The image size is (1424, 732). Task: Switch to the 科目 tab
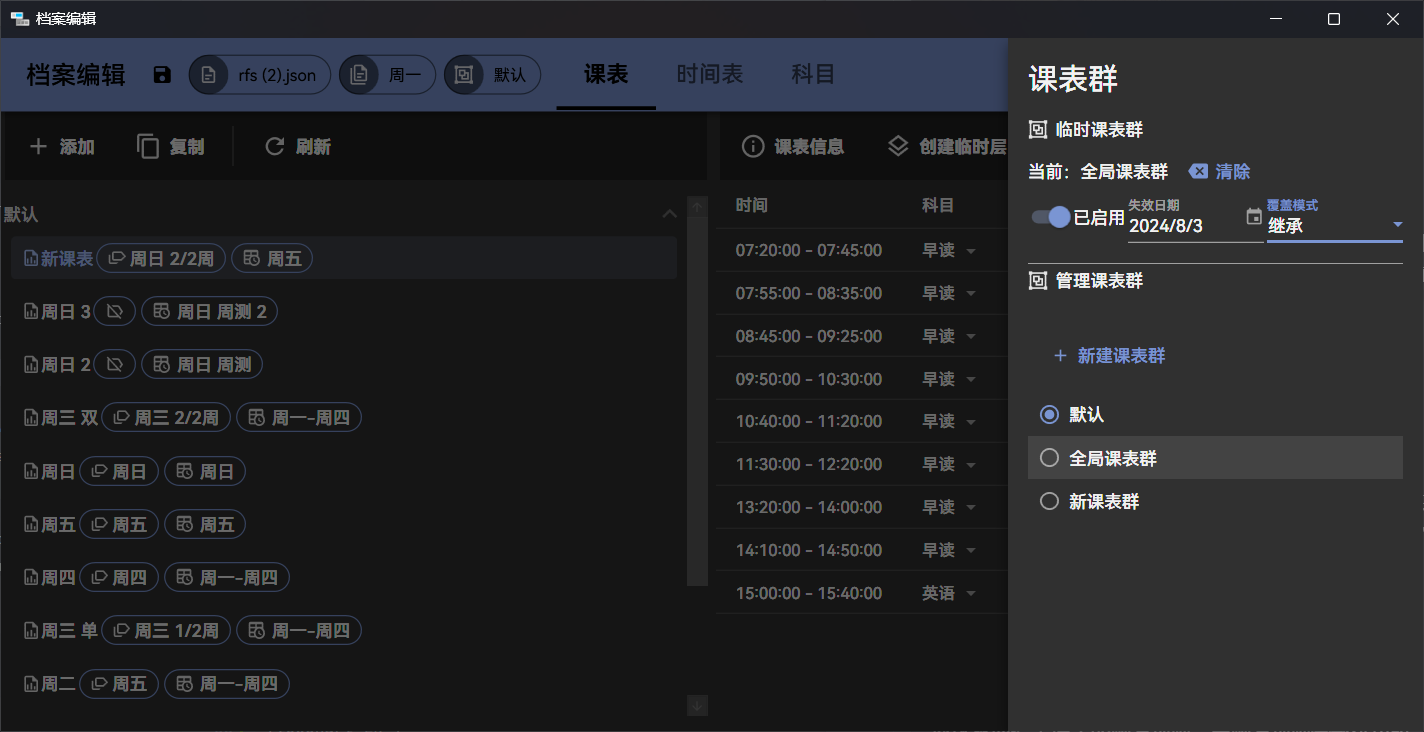coord(812,75)
